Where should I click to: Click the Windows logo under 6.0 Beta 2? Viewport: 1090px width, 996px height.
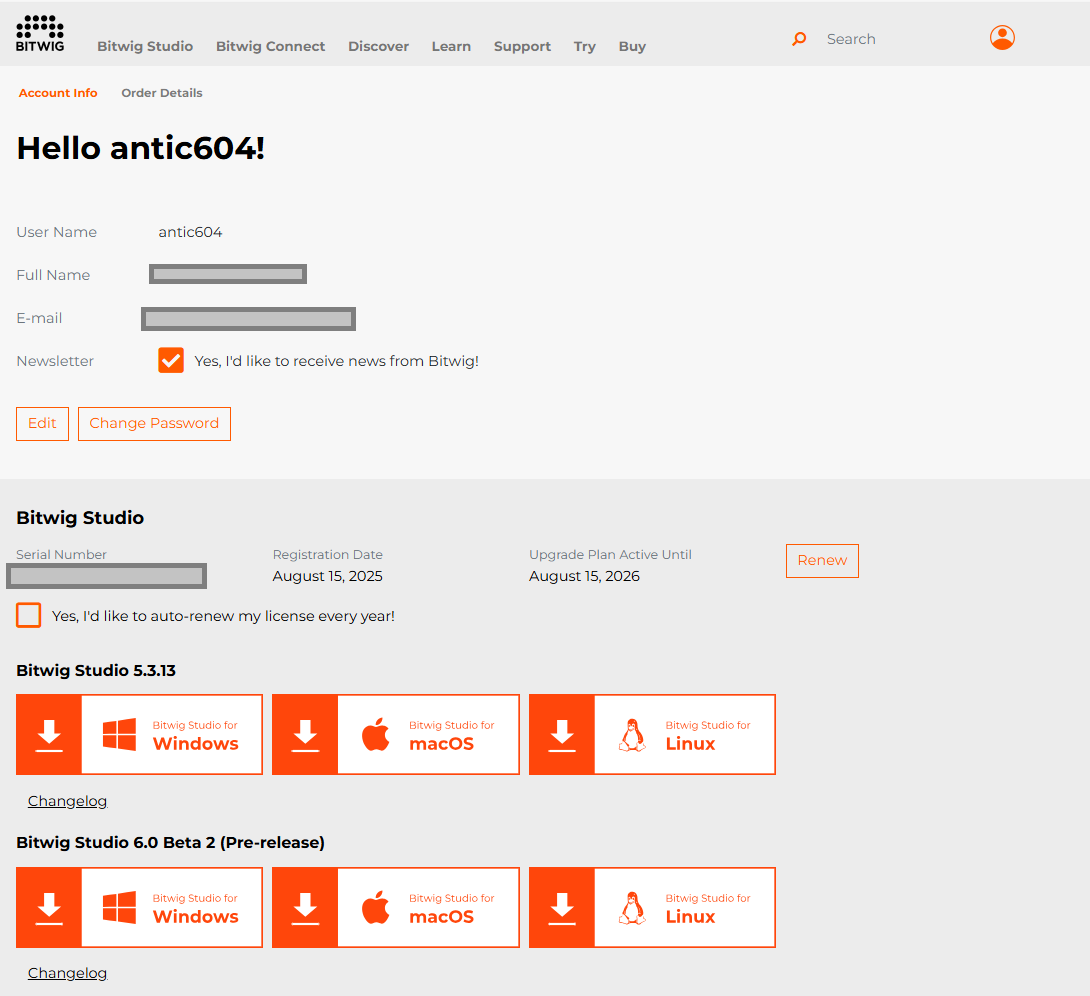click(x=120, y=908)
